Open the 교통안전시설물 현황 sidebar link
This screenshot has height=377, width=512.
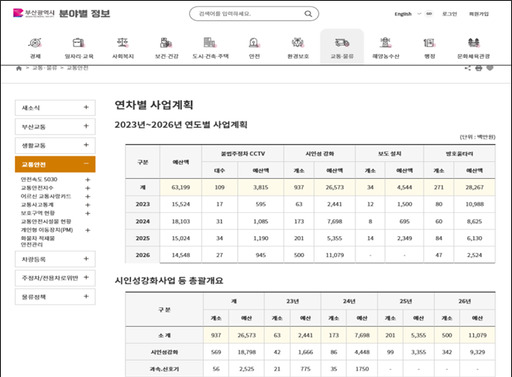coord(46,221)
